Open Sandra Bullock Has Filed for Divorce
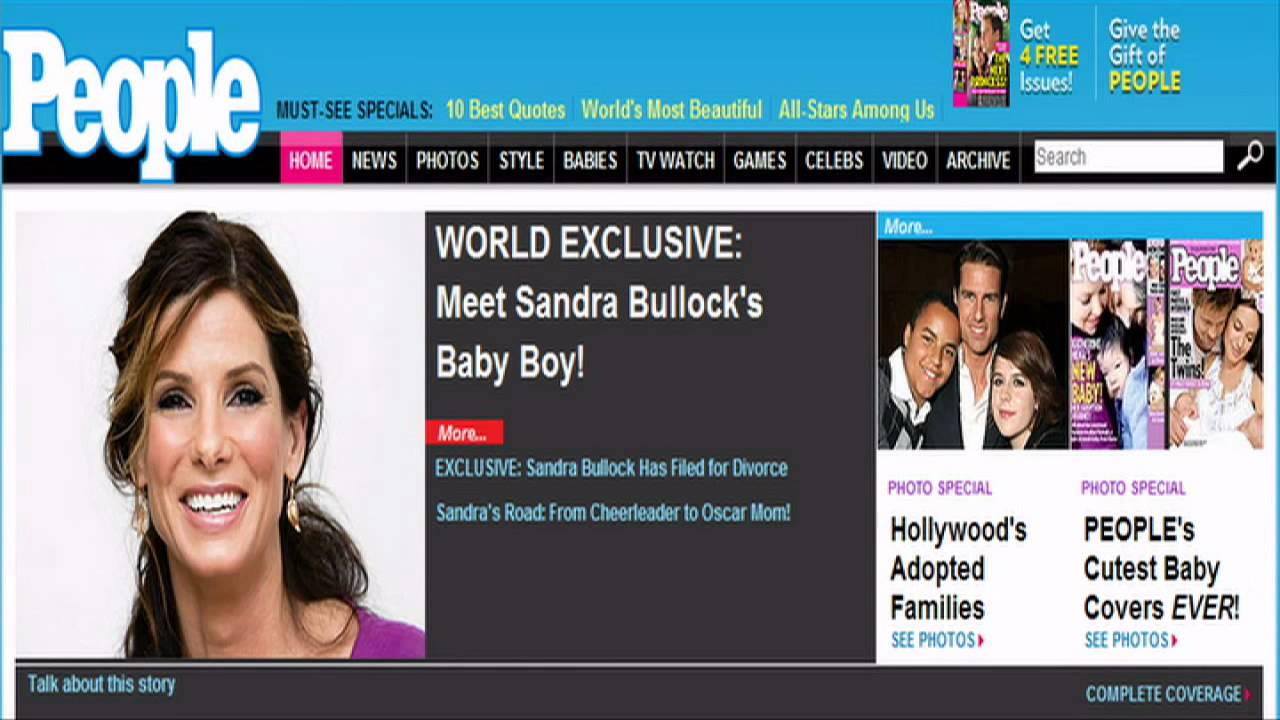This screenshot has width=1280, height=720. click(x=611, y=468)
